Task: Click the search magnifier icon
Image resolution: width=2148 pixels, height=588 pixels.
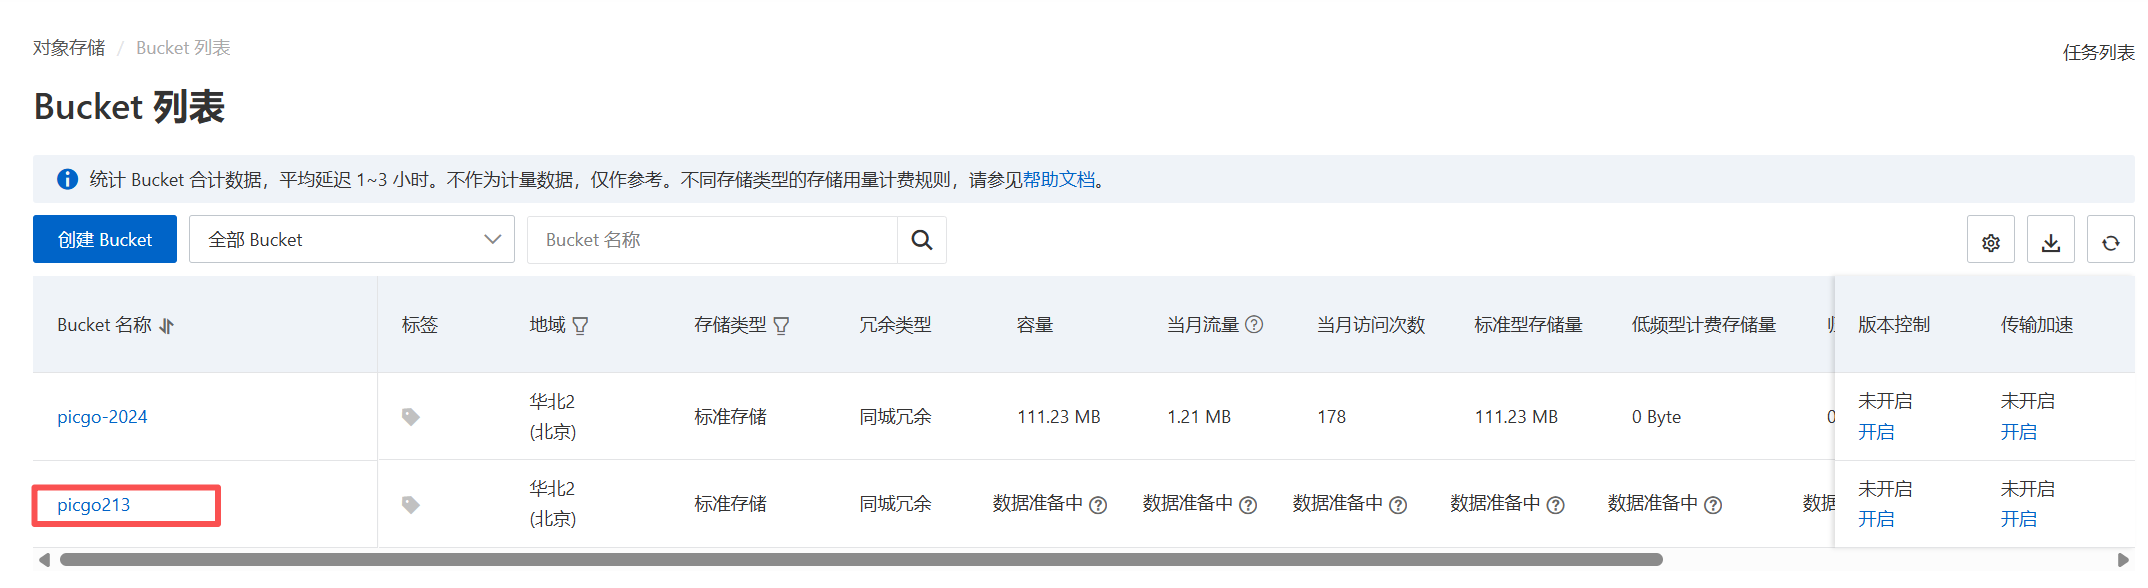Action: [921, 240]
